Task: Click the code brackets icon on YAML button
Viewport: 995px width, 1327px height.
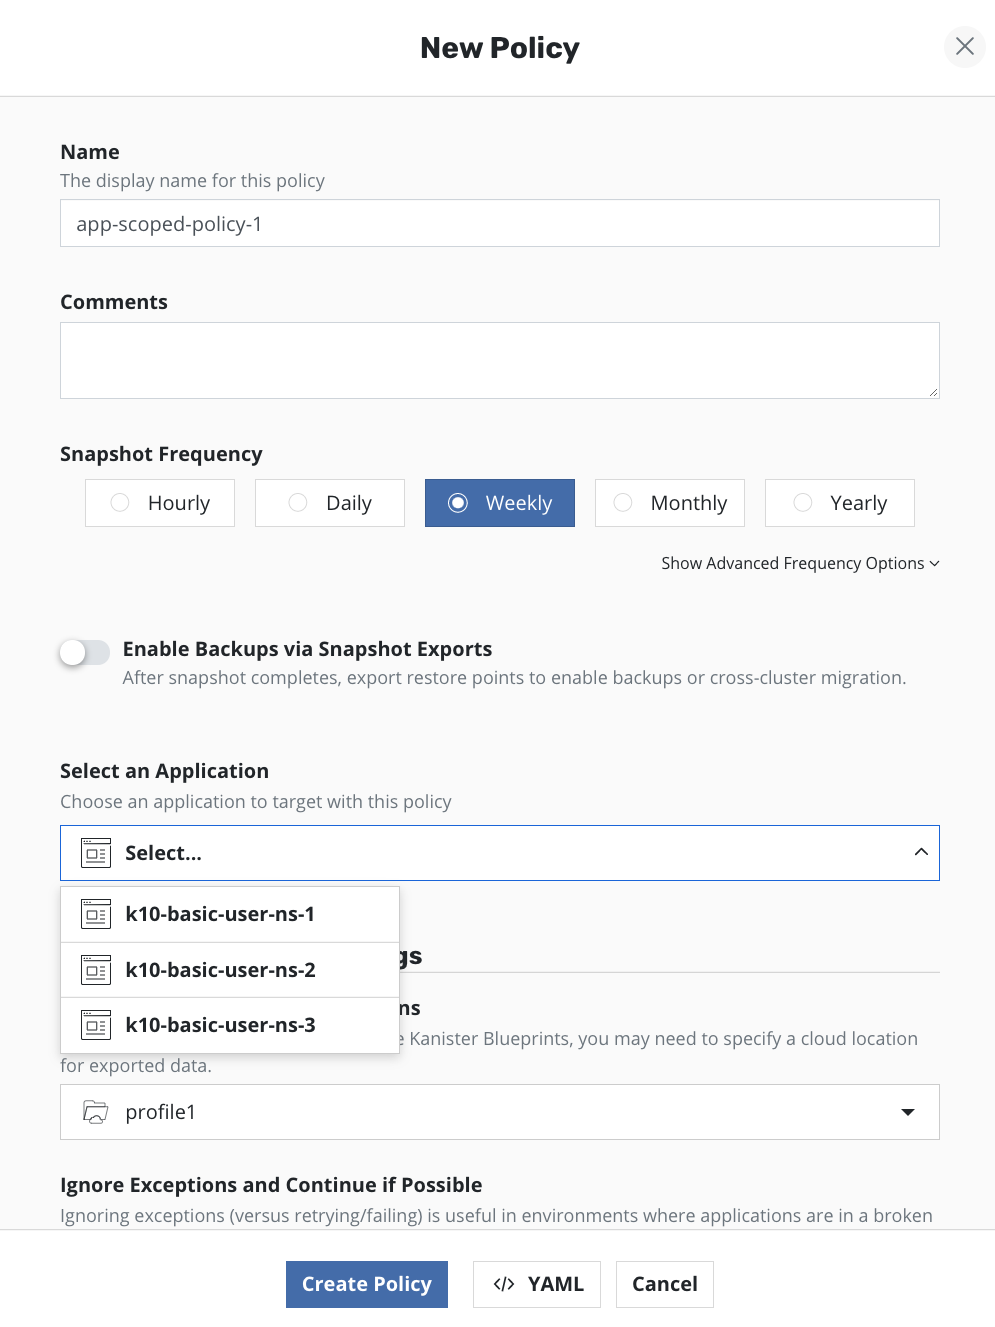Action: click(504, 1284)
